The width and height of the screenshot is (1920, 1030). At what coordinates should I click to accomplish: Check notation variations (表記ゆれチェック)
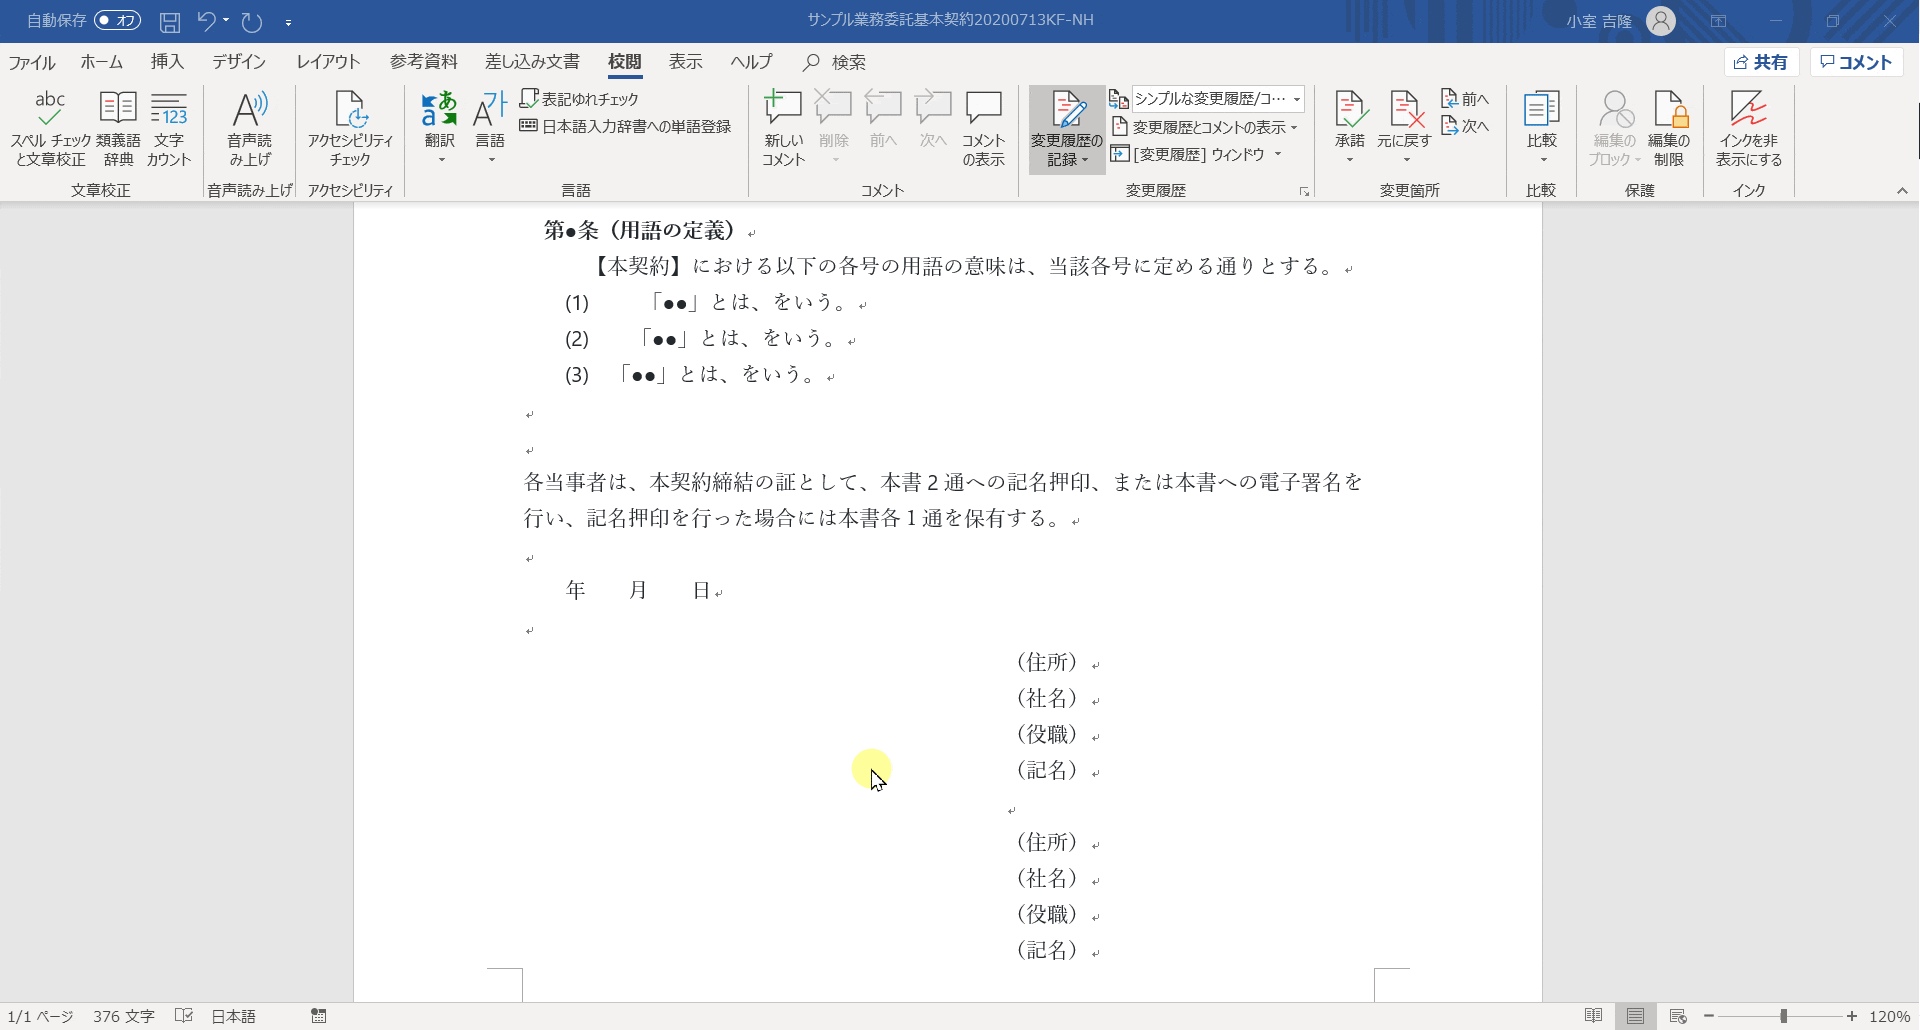pos(579,99)
